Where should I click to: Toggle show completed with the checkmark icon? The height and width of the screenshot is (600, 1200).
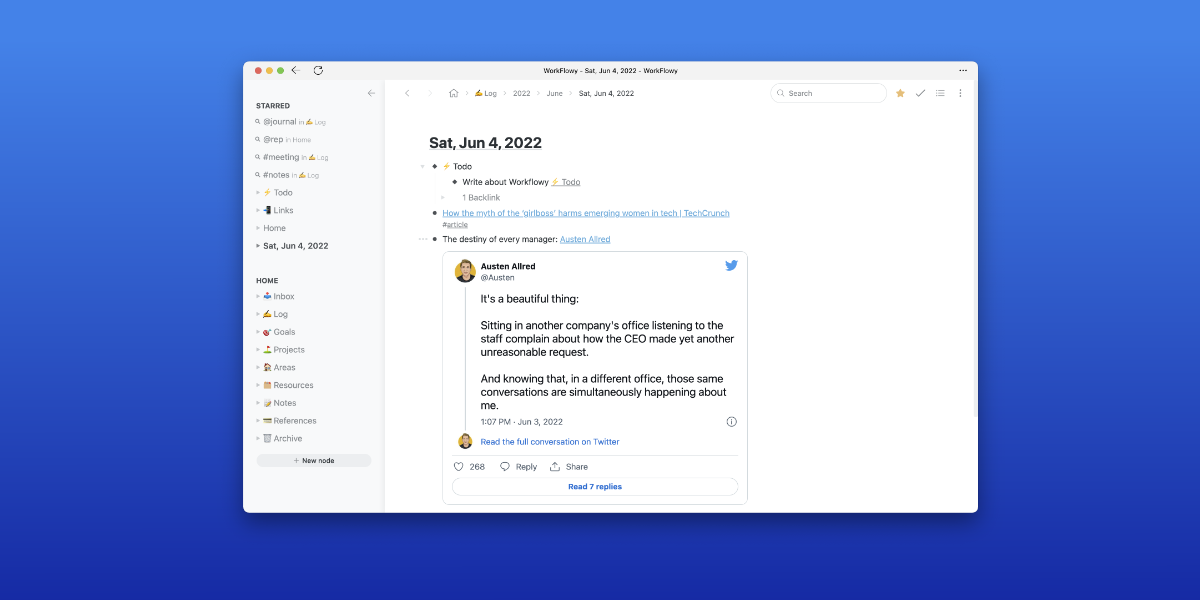coord(920,93)
